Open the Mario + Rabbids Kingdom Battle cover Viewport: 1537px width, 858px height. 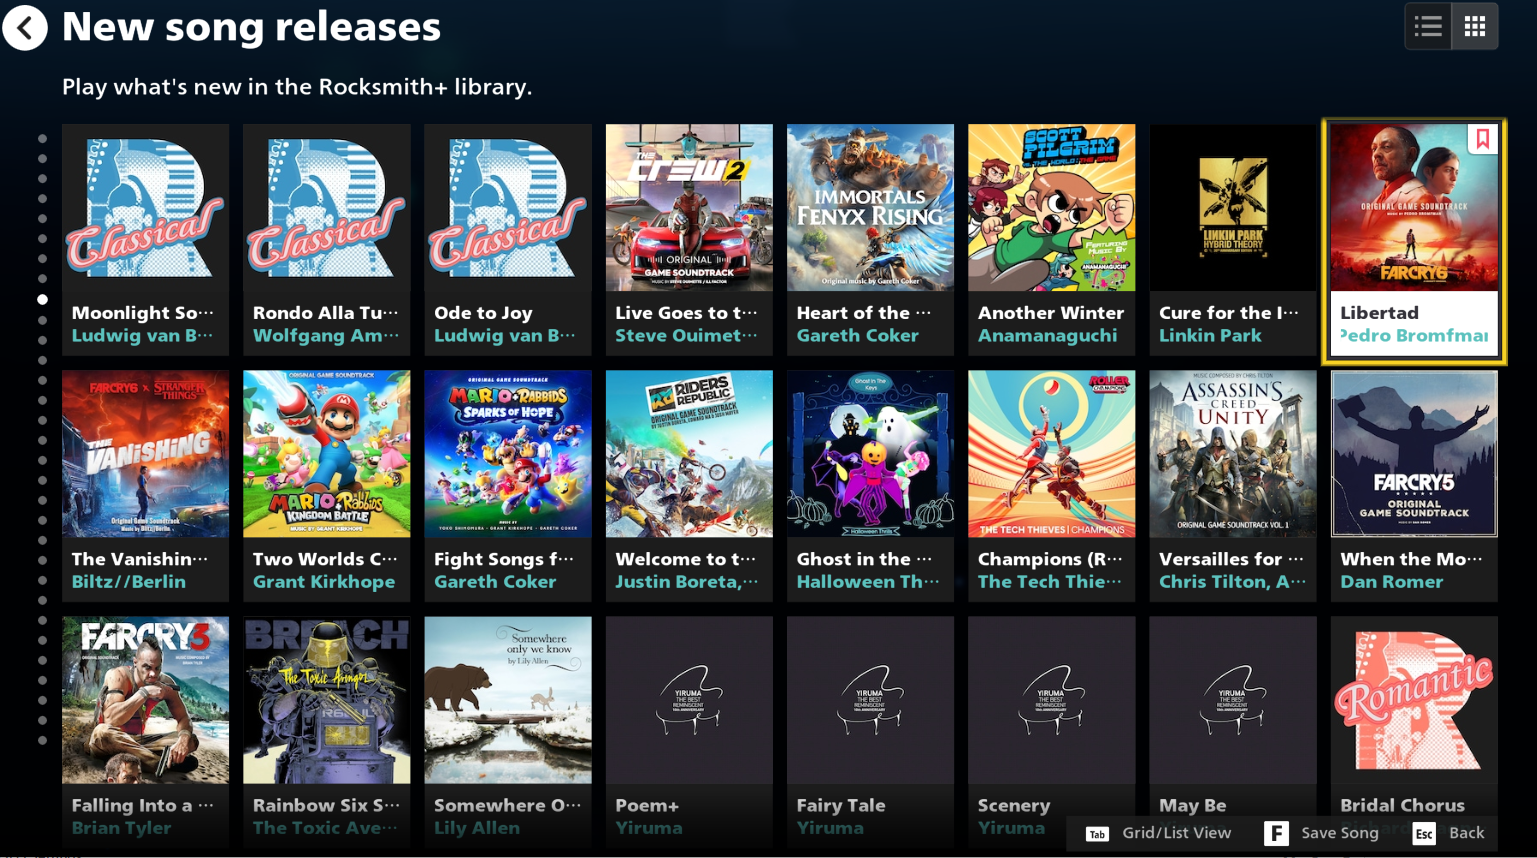[x=327, y=454]
